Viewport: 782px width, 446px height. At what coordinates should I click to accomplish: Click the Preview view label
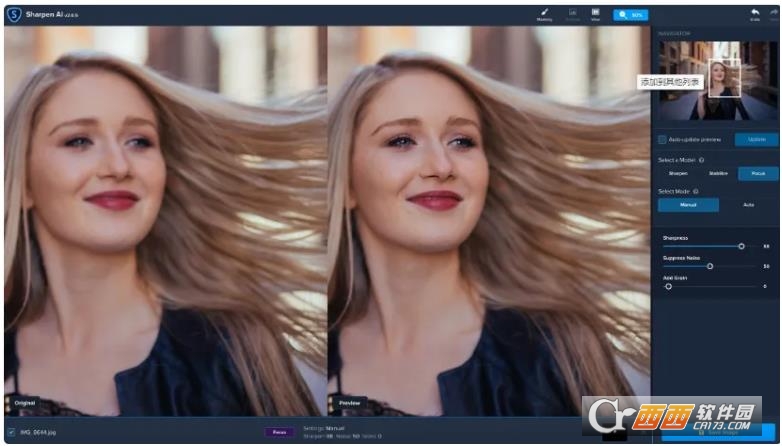[x=349, y=403]
